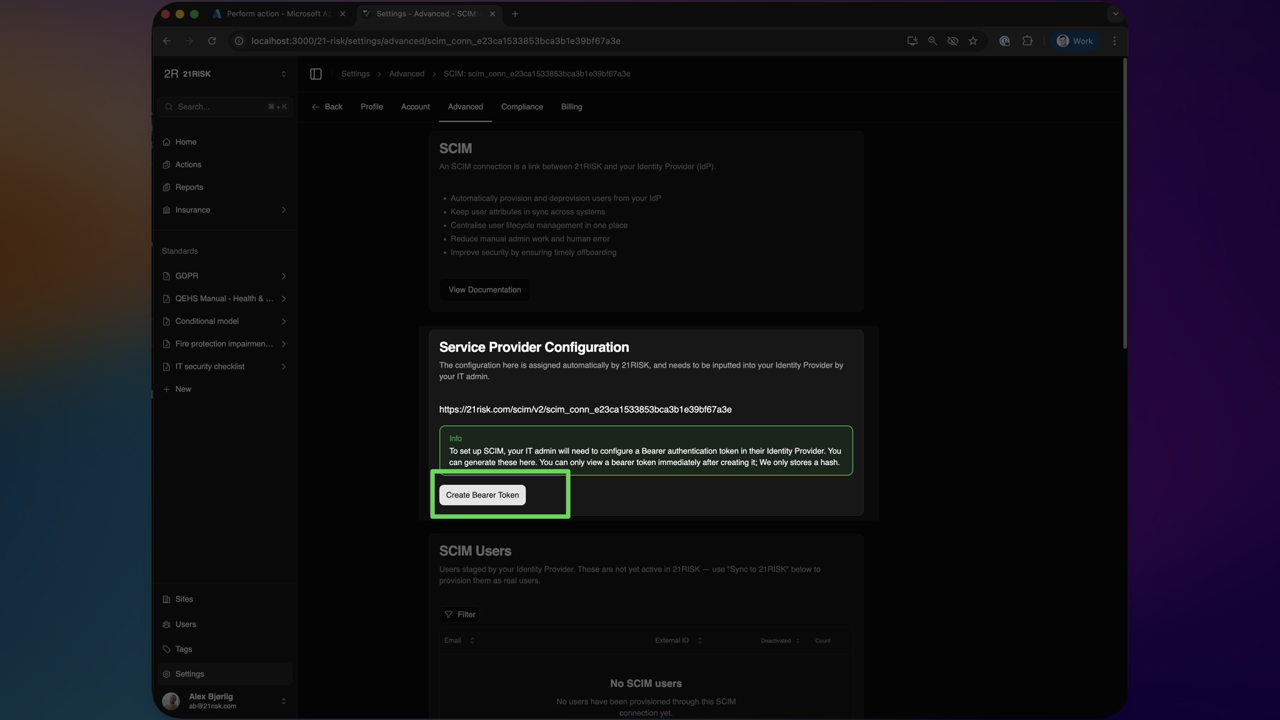1280x720 pixels.
Task: Select Sites in the sidebar
Action: 183,598
